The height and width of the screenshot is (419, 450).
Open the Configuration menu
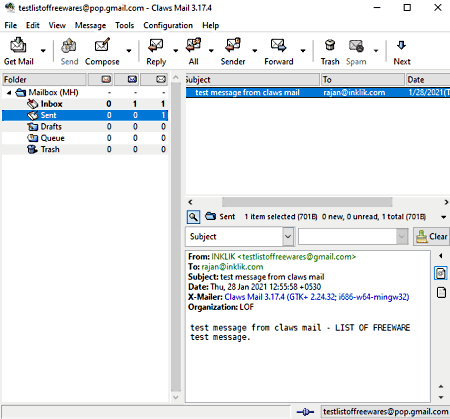[x=168, y=25]
